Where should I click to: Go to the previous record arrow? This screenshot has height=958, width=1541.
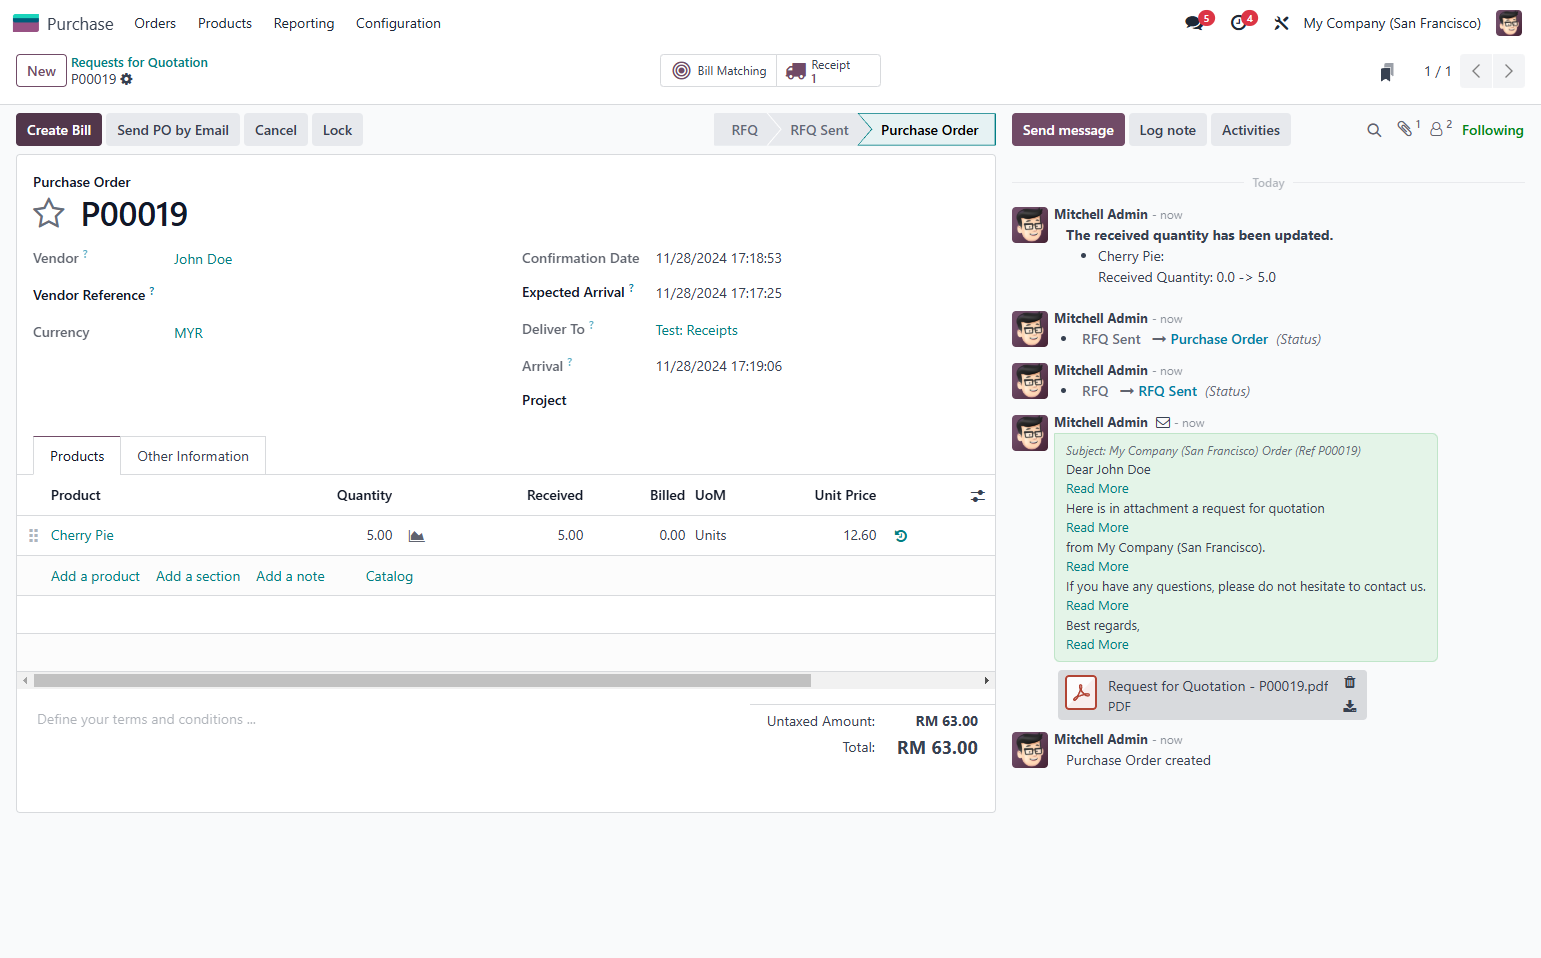1476,71
